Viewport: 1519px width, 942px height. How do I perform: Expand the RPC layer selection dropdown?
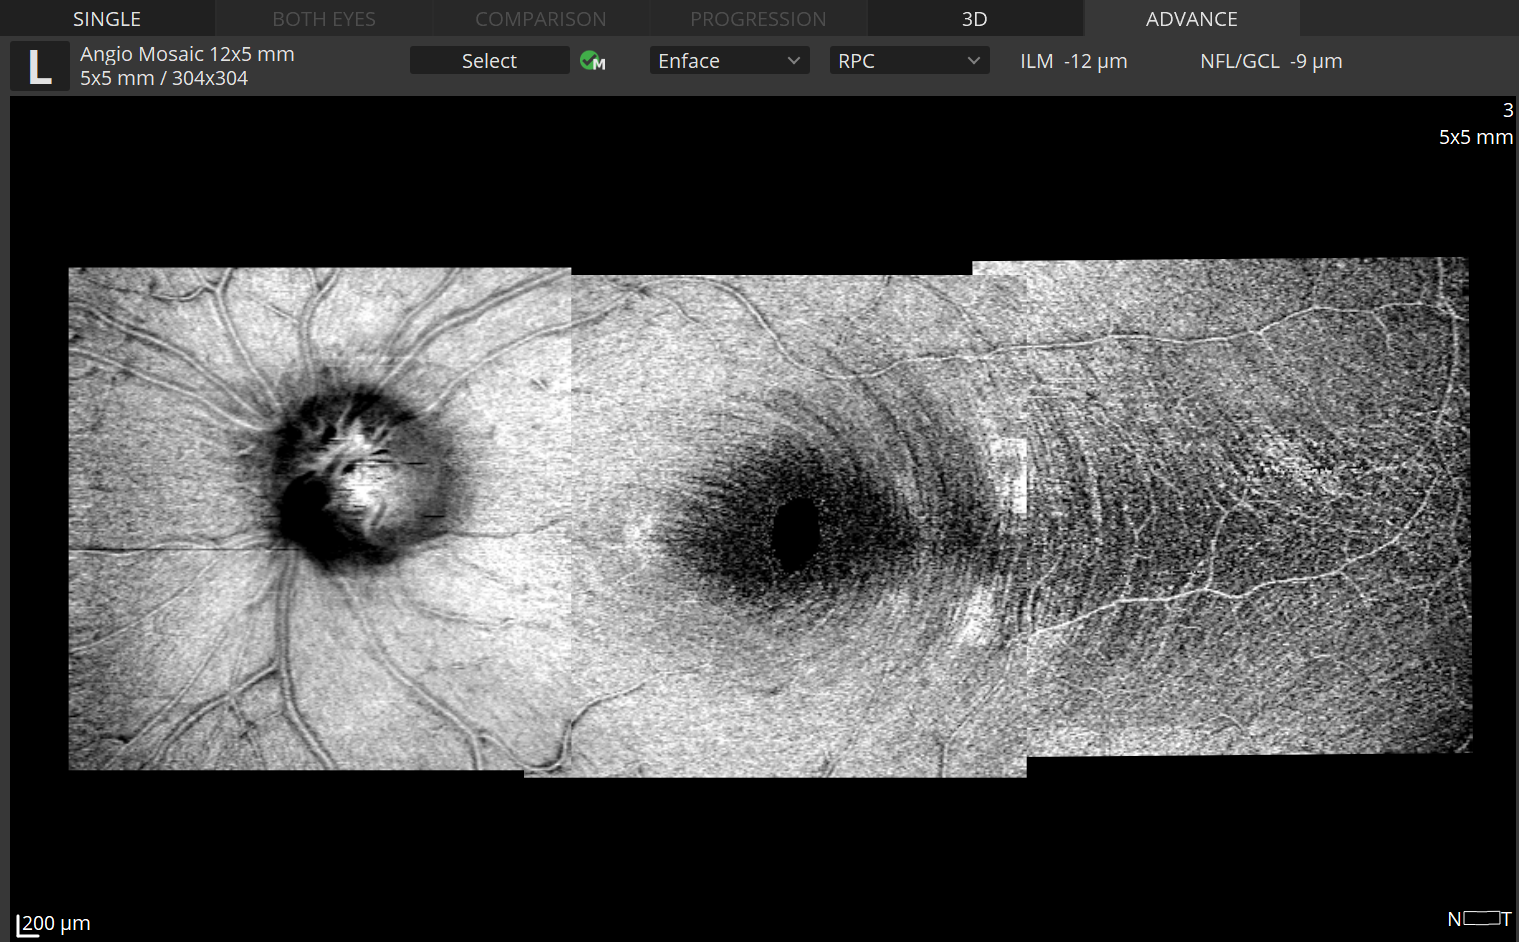coord(908,61)
